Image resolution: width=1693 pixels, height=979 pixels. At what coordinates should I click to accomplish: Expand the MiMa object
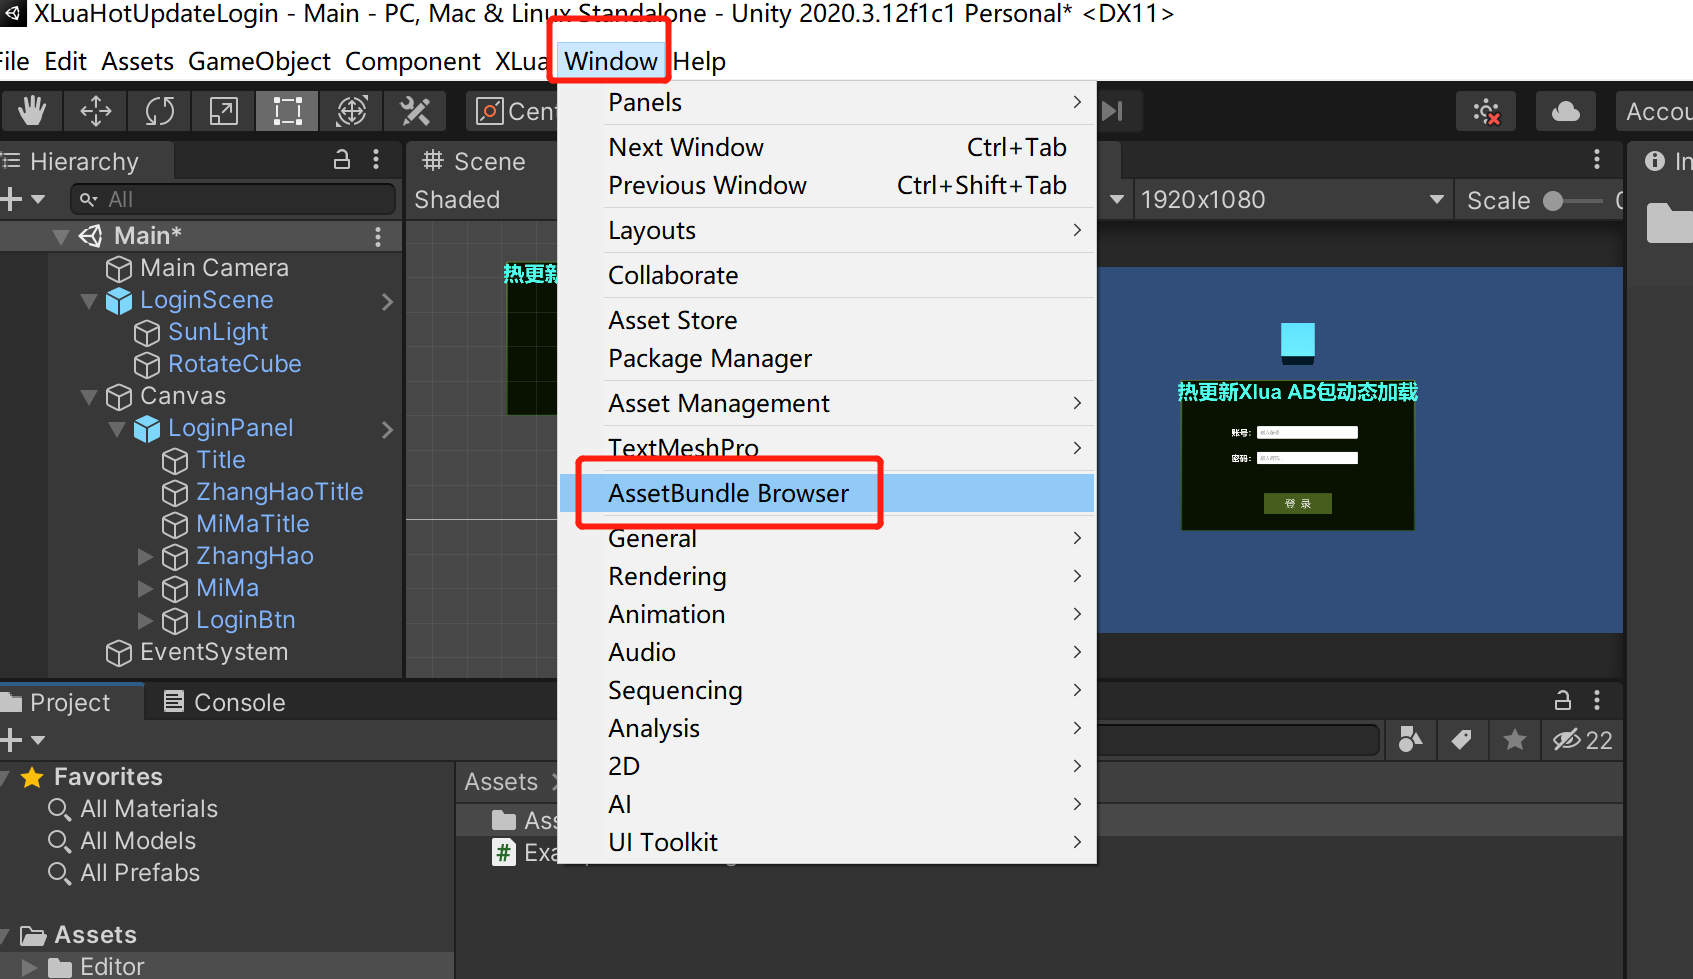(145, 588)
